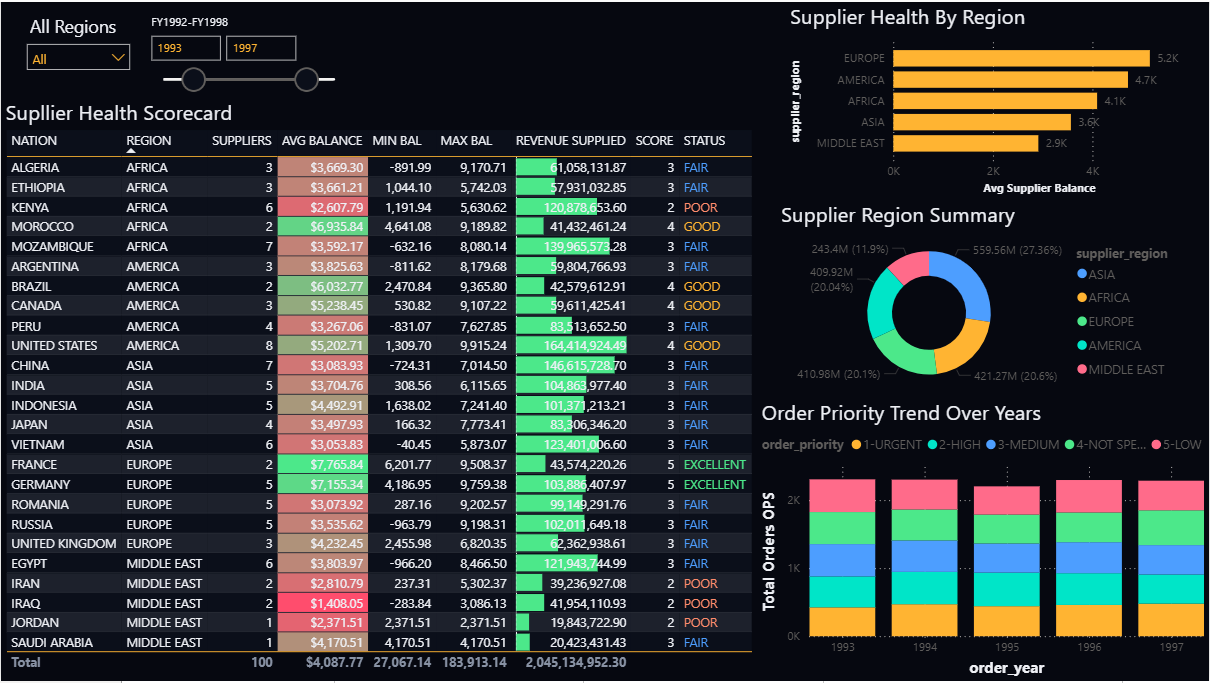
Task: Click the right handle of the year slider
Action: pos(307,79)
